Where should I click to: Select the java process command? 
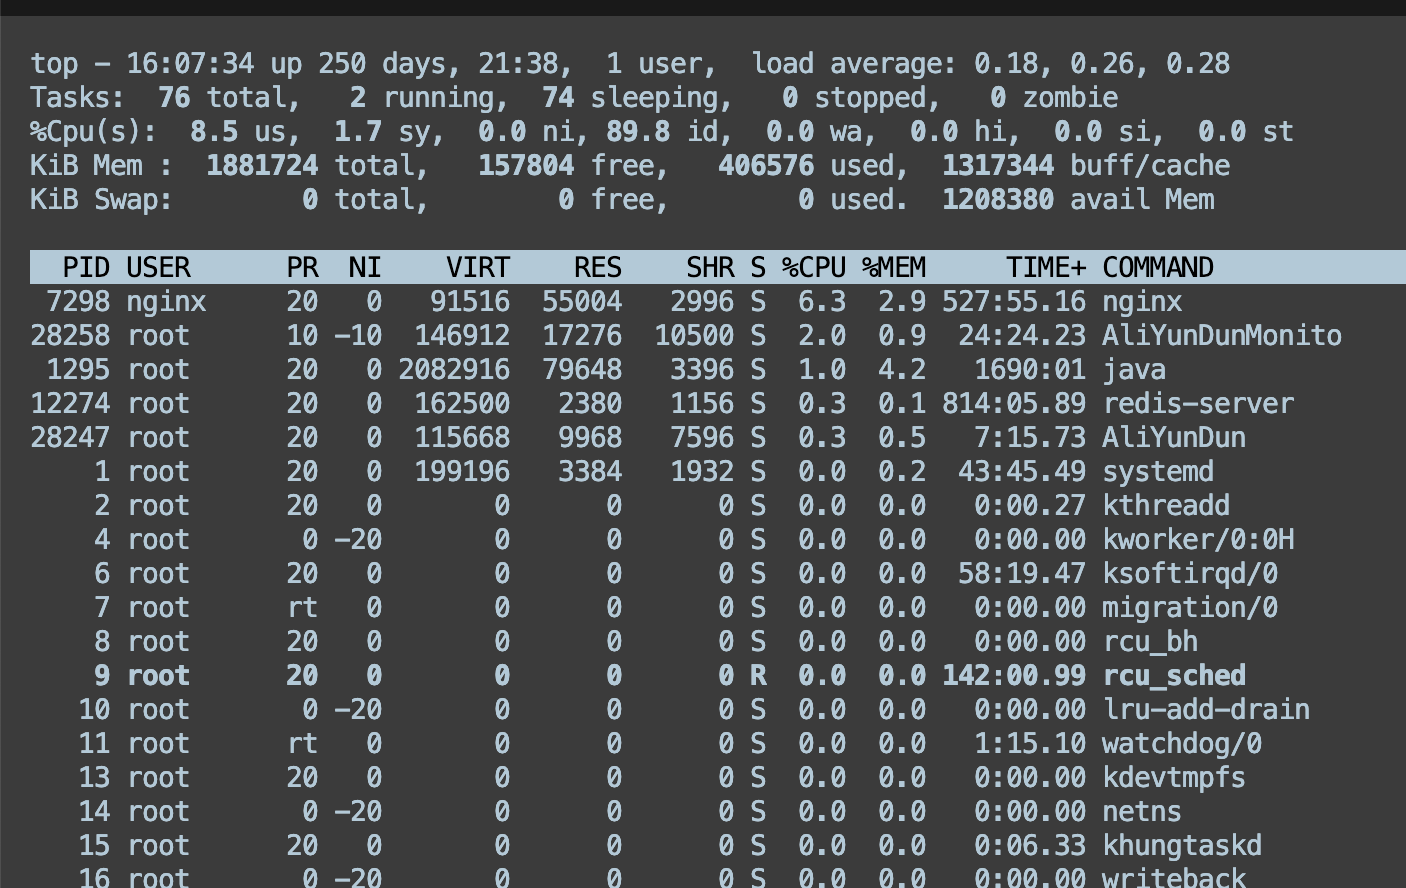tap(1134, 370)
